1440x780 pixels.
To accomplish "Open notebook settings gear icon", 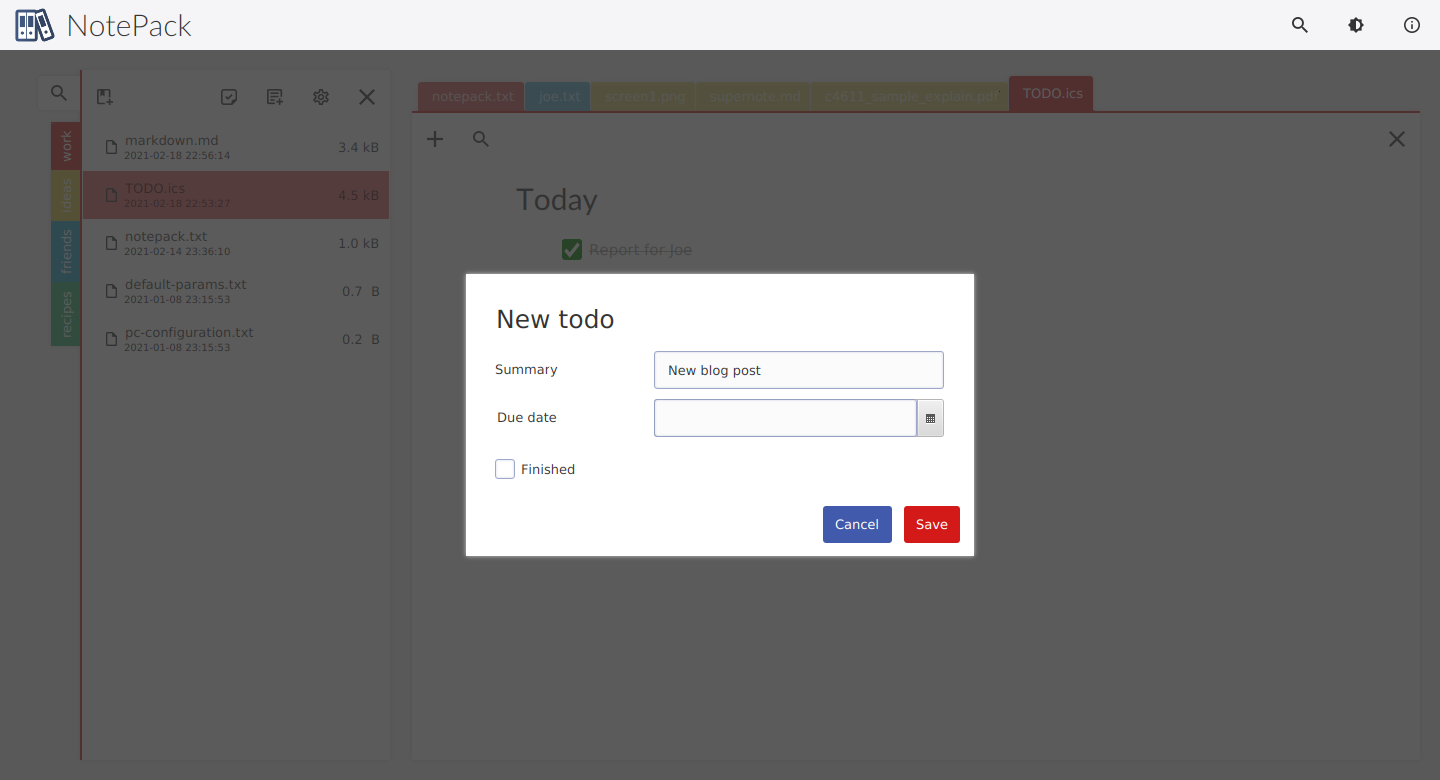I will [x=321, y=97].
